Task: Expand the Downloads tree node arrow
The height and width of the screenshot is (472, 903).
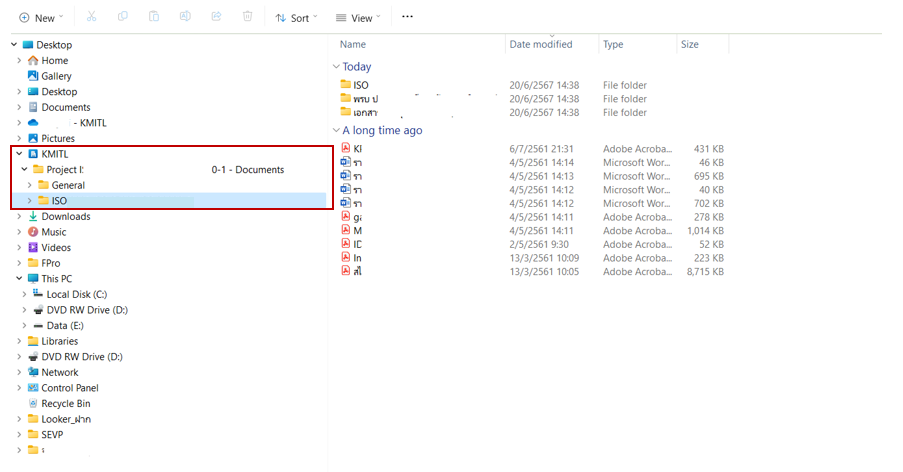Action: (x=18, y=217)
